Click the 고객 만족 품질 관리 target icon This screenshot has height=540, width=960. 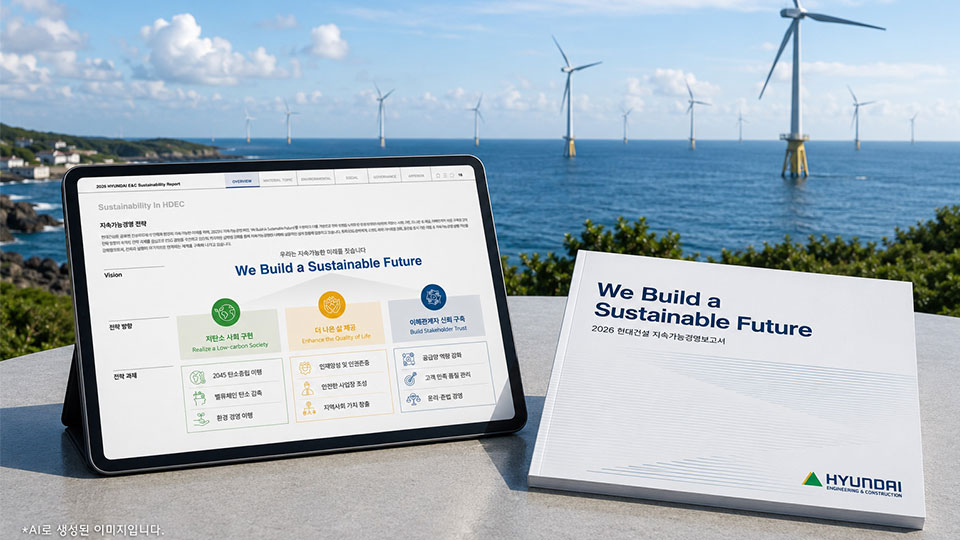(x=410, y=379)
